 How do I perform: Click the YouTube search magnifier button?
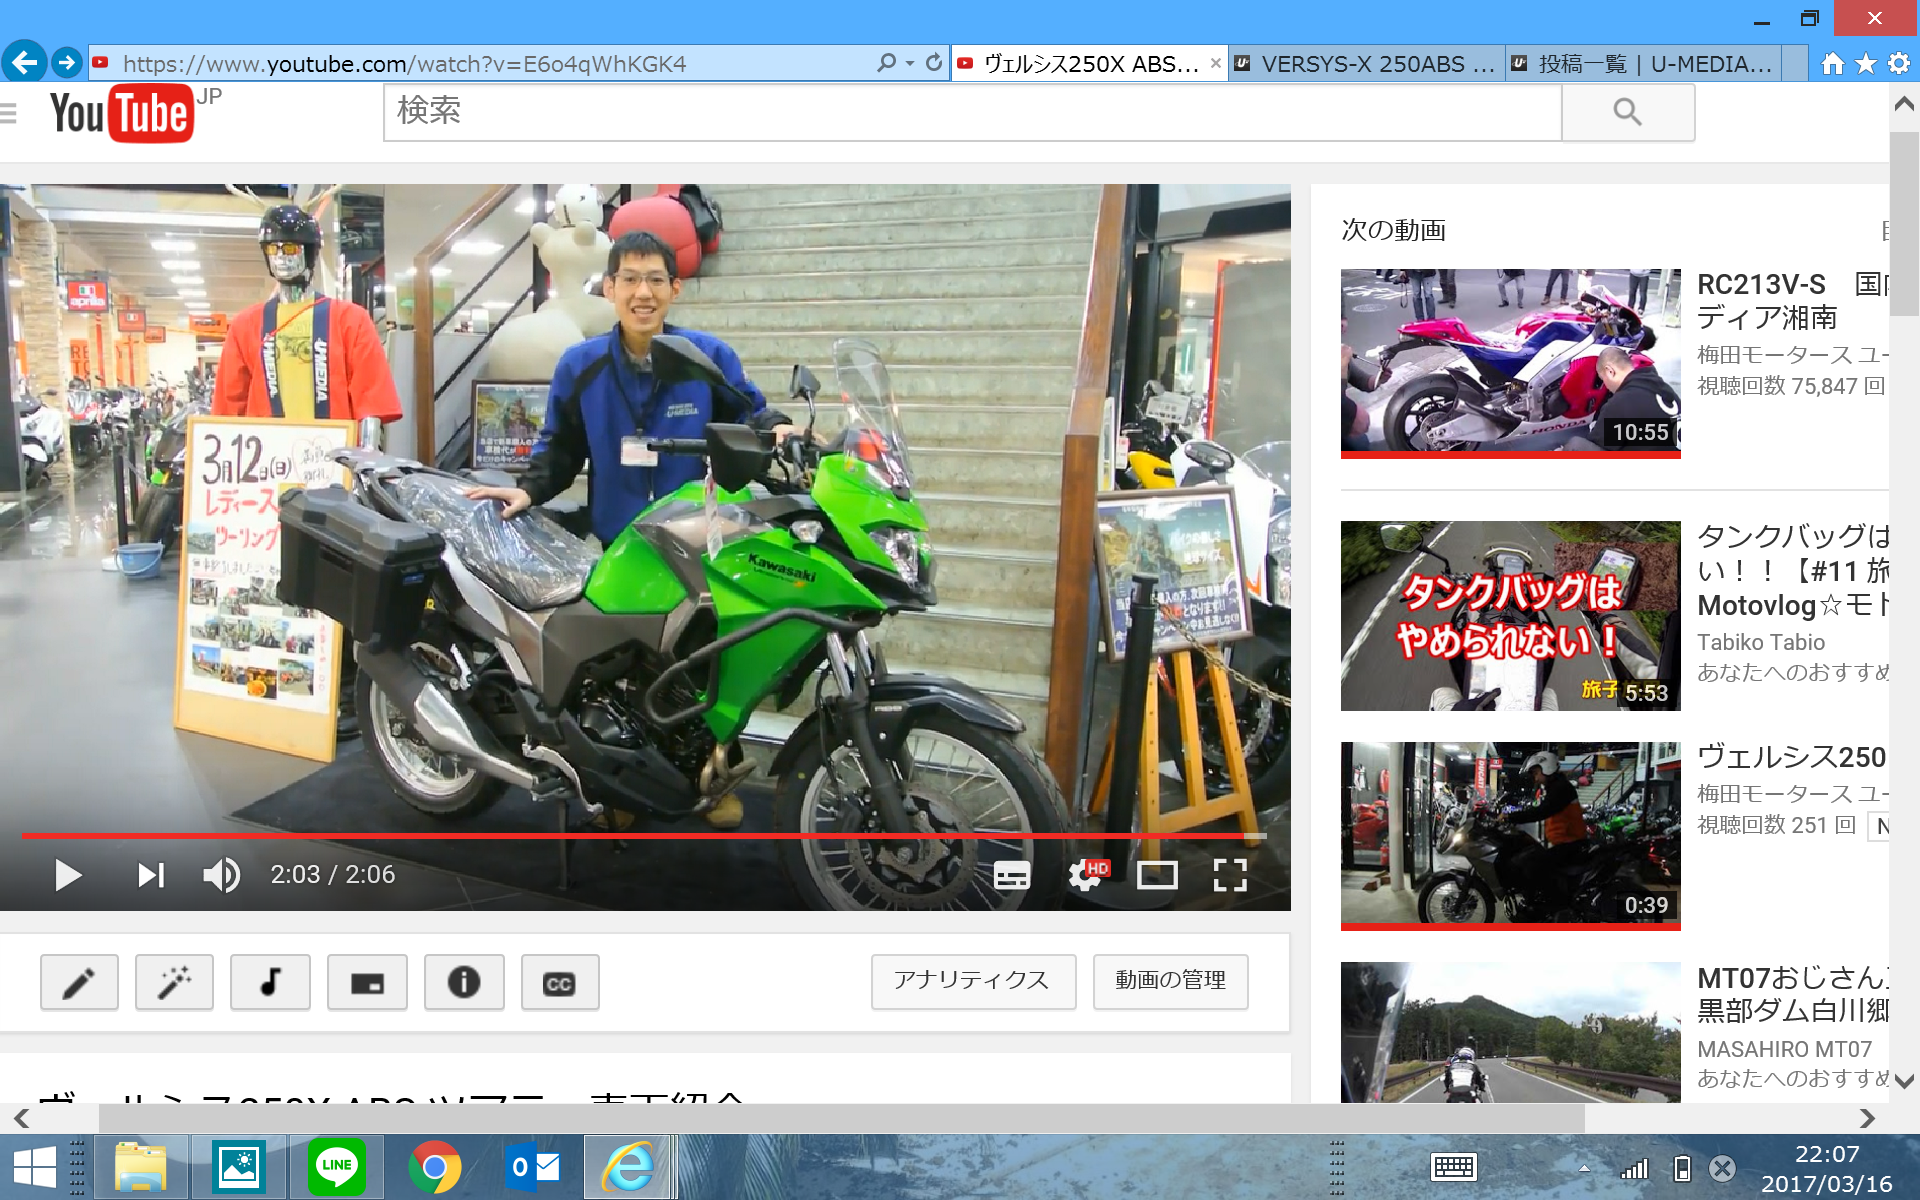pyautogui.click(x=1628, y=112)
